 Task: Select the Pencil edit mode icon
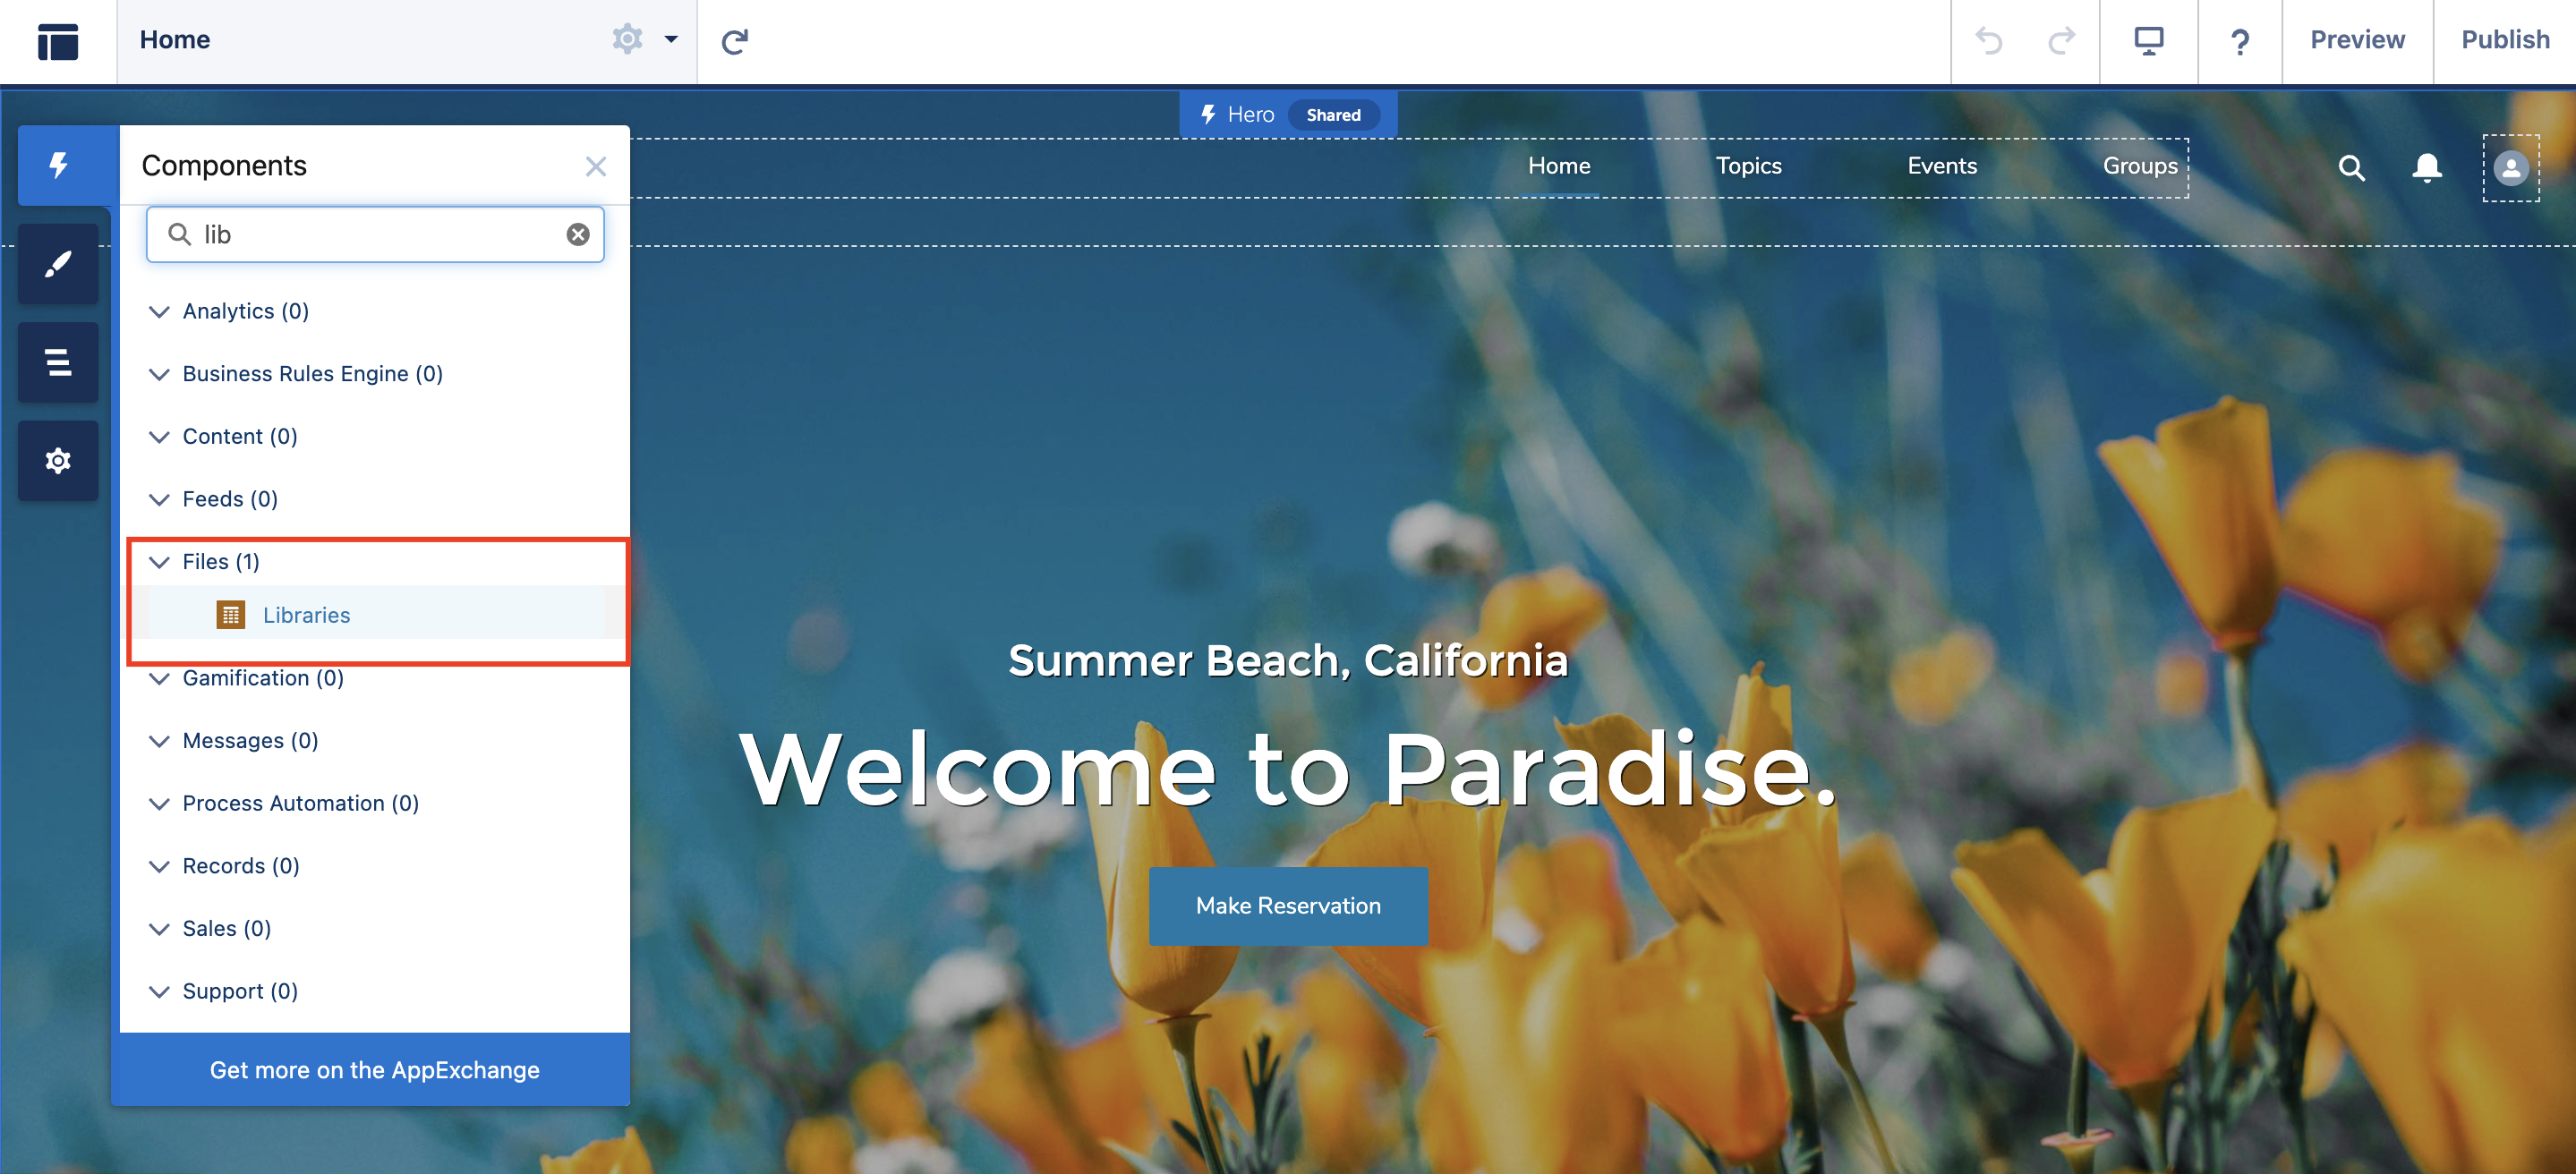(57, 263)
